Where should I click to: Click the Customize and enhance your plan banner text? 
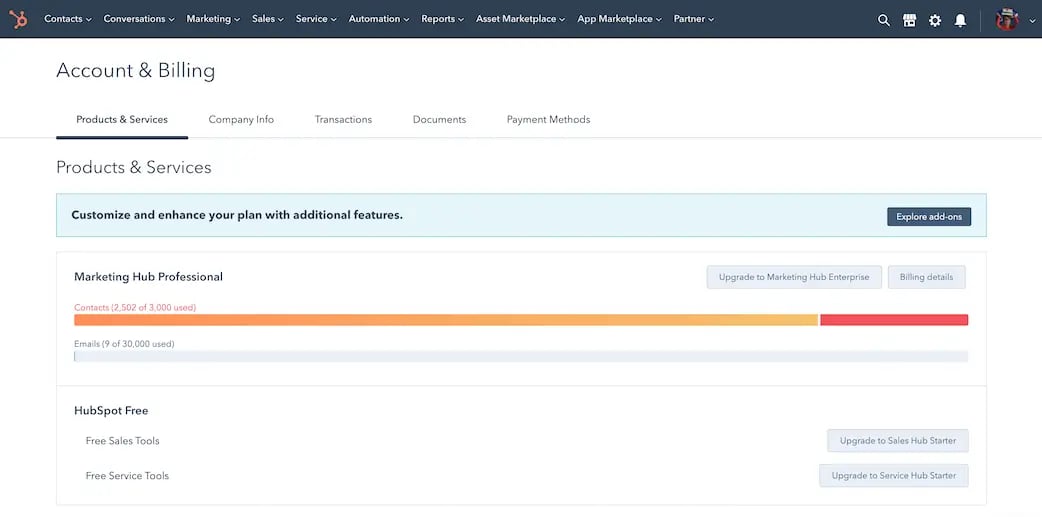coord(237,215)
